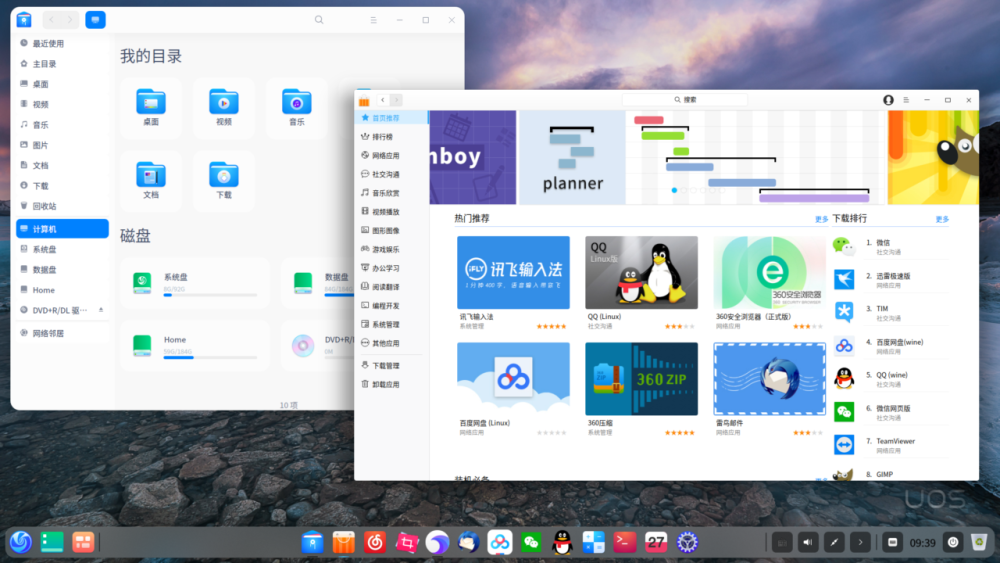Open 系统管理 category in app store
Viewport: 1000px width, 563px height.
coord(385,325)
